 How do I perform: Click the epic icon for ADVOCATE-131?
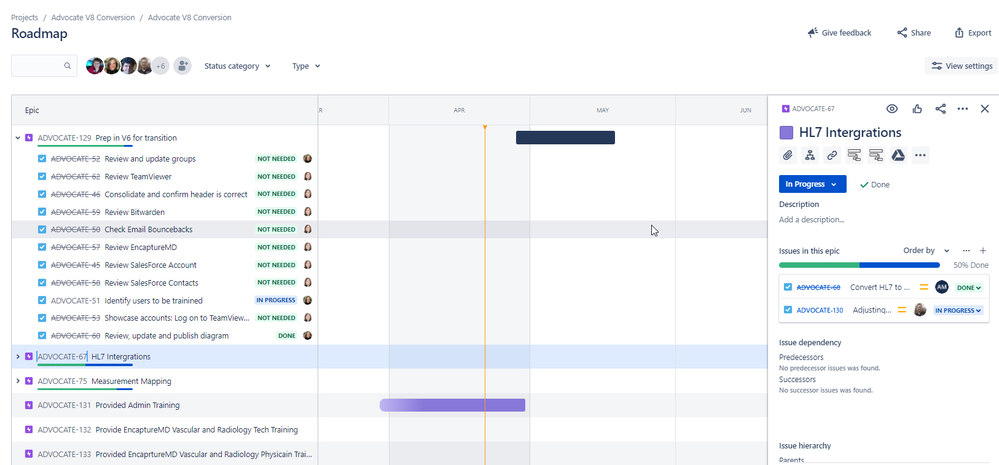(x=29, y=405)
